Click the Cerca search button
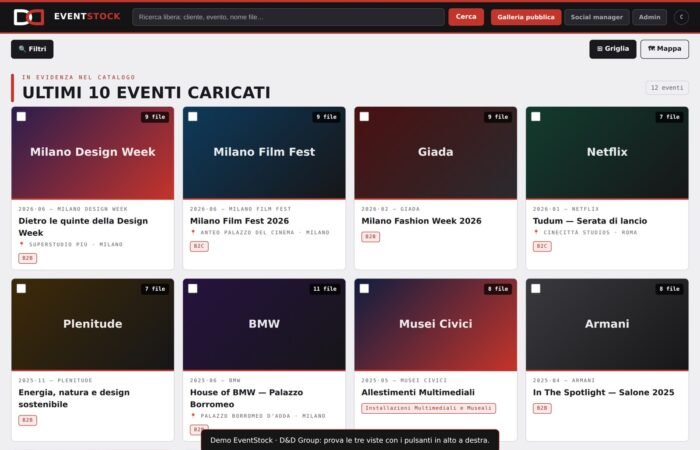700x450 pixels. pyautogui.click(x=466, y=17)
